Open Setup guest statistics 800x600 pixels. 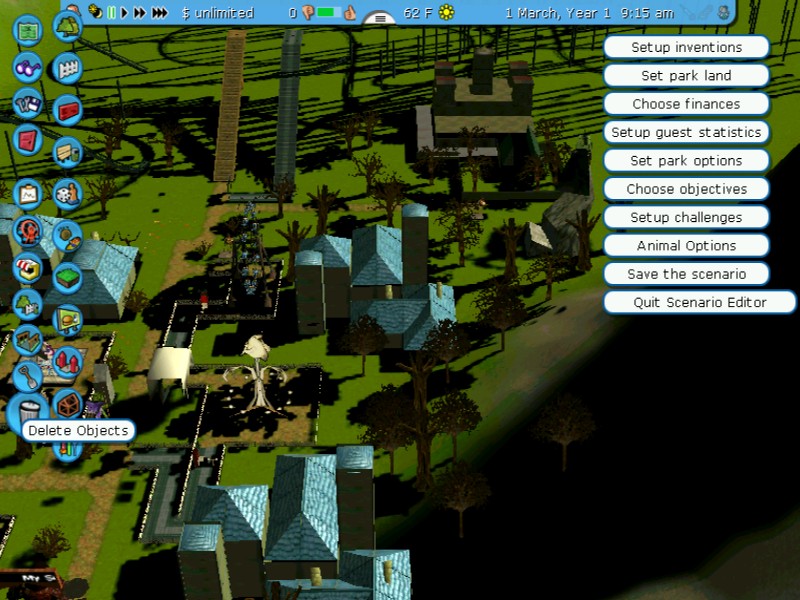tap(686, 132)
